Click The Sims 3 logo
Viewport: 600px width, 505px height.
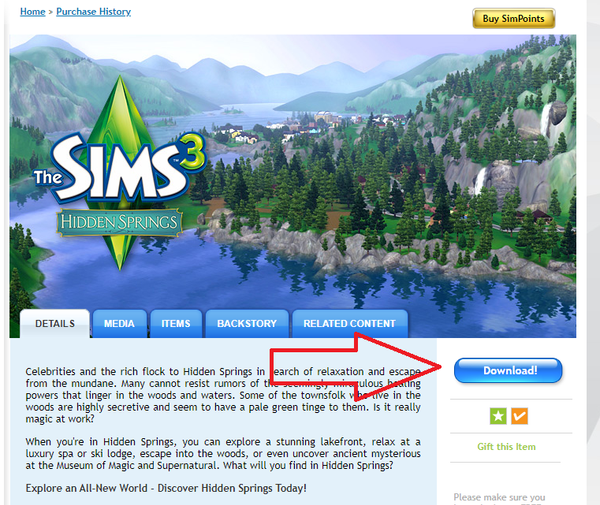coord(121,168)
